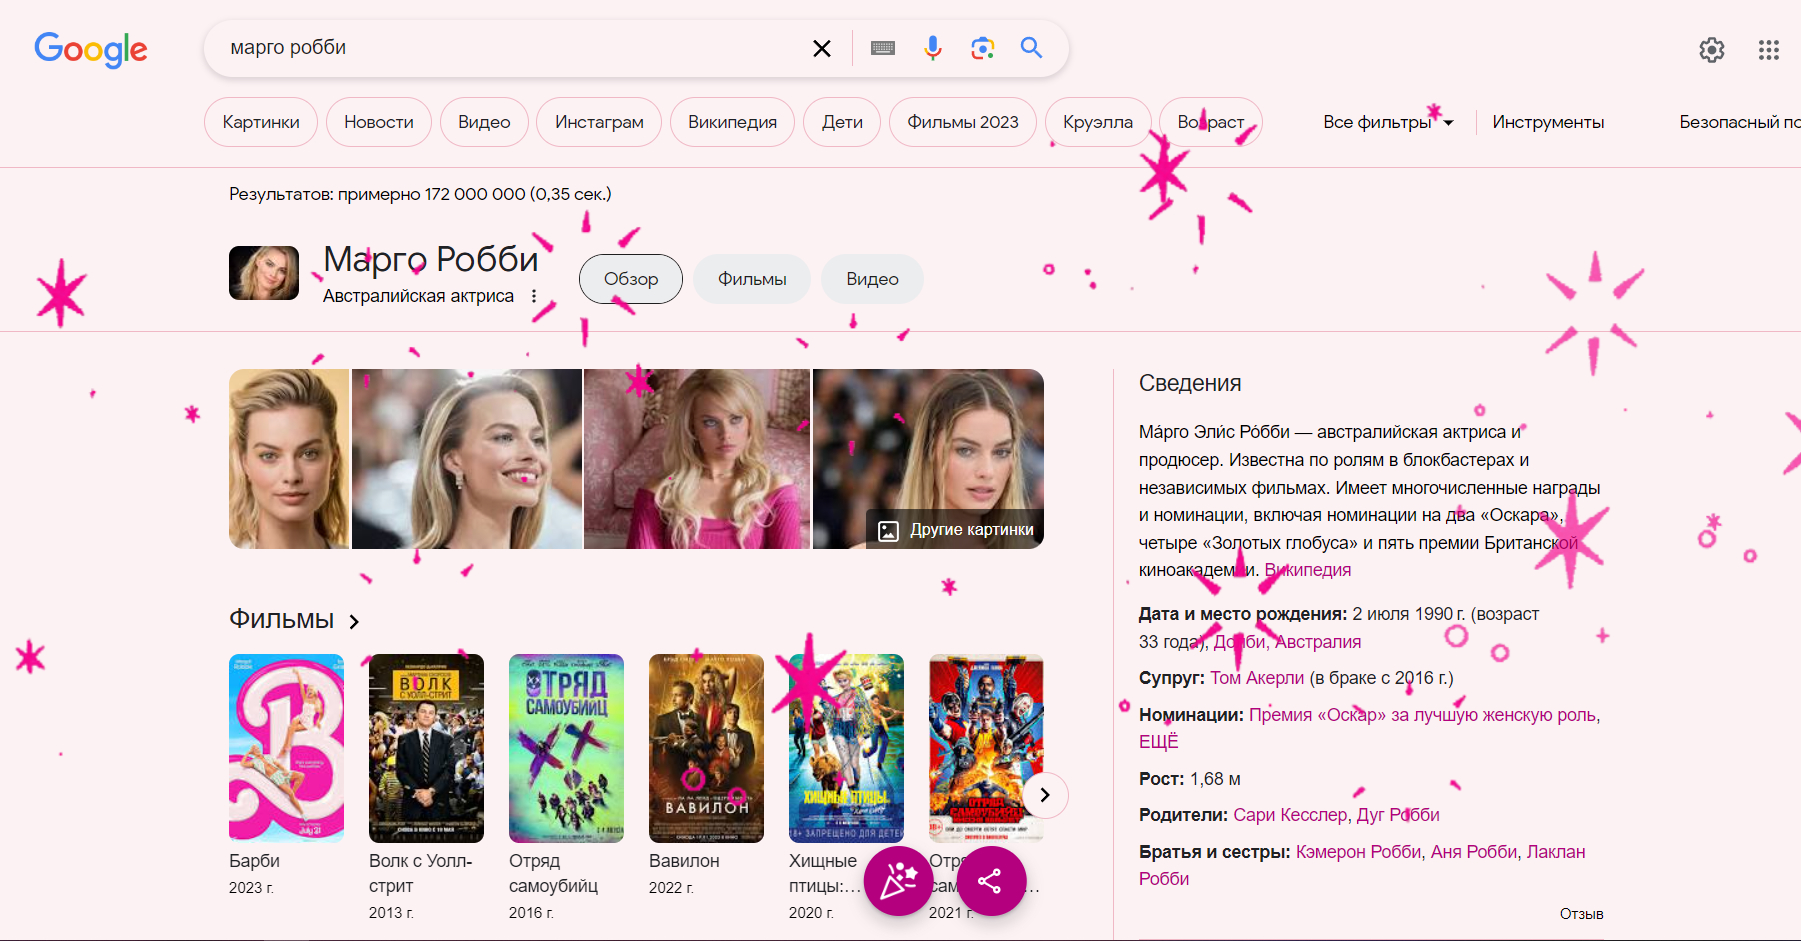The height and width of the screenshot is (941, 1801).
Task: Start the search with the magnifier icon
Action: point(1031,47)
